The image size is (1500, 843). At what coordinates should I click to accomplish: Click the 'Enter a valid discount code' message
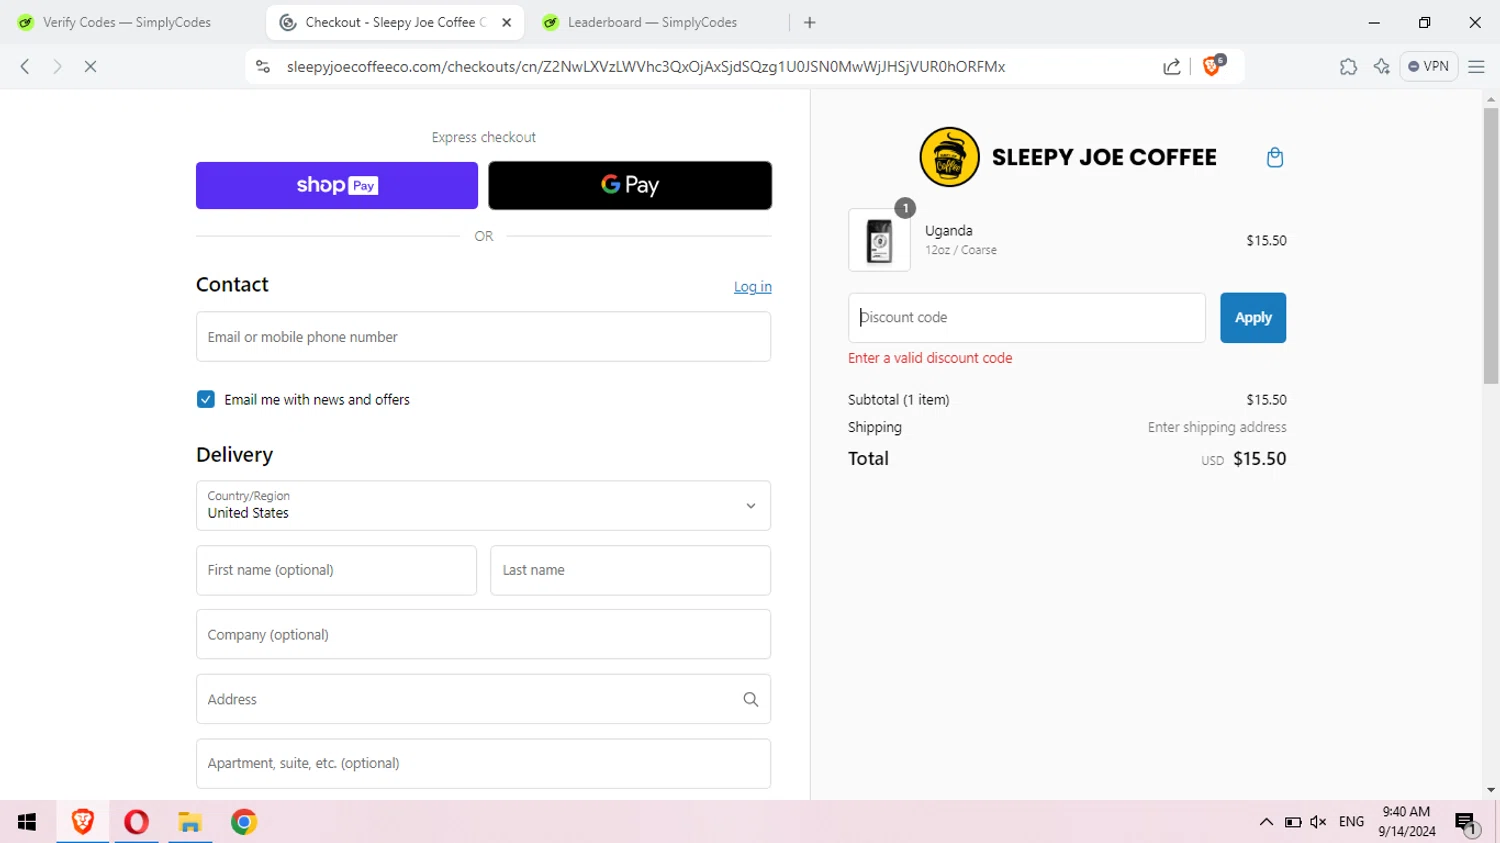930,358
